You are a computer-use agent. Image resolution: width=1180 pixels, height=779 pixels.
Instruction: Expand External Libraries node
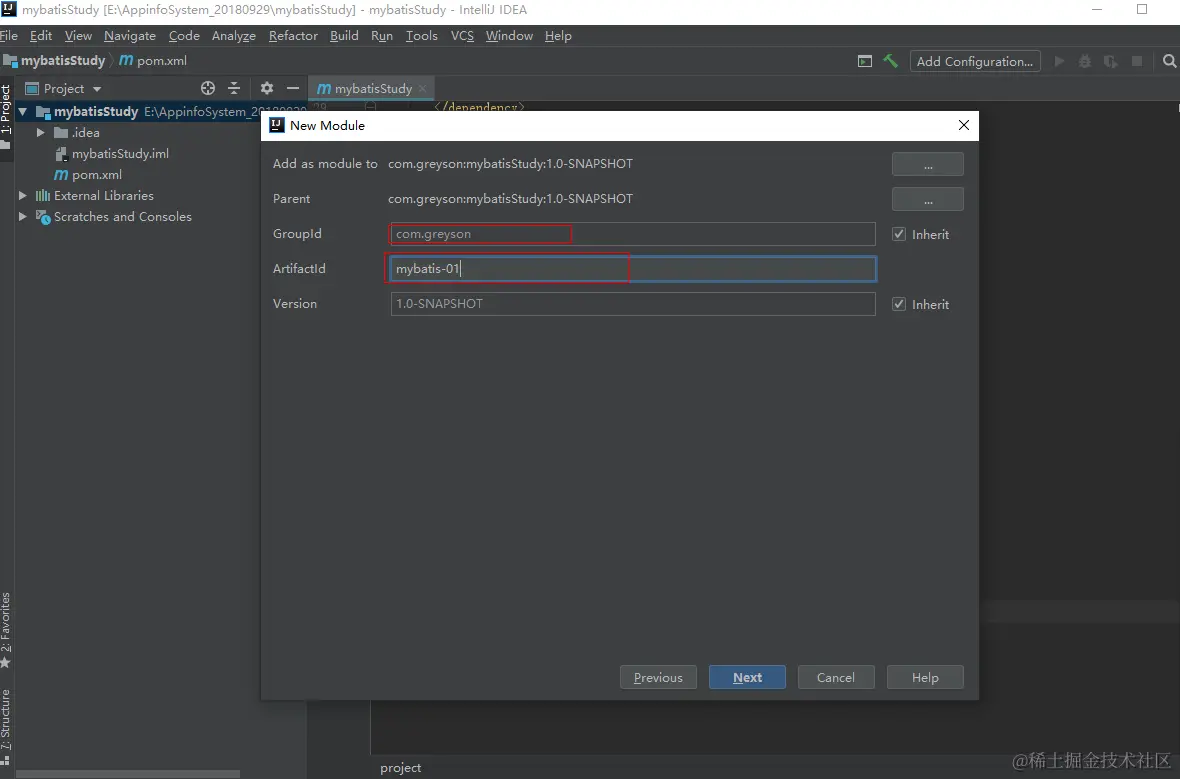(x=23, y=196)
